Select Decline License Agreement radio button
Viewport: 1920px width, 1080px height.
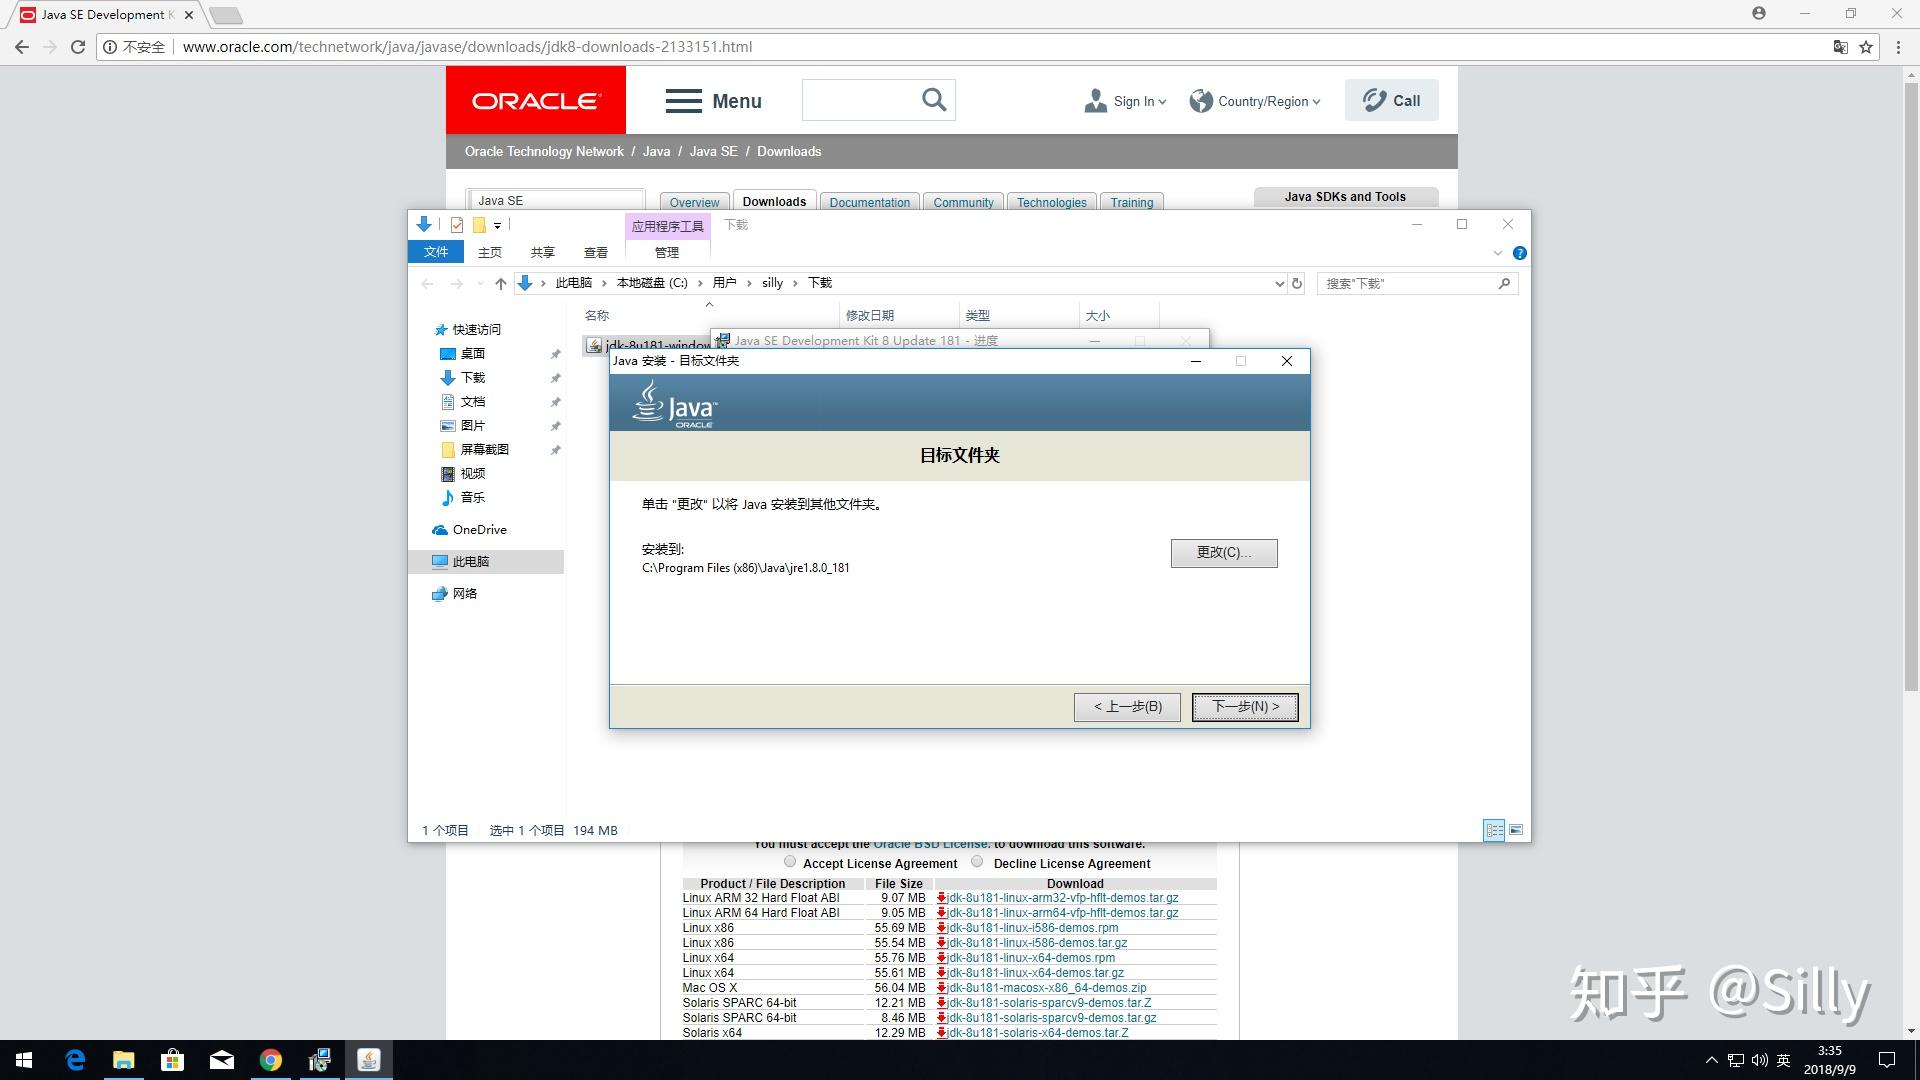(977, 862)
